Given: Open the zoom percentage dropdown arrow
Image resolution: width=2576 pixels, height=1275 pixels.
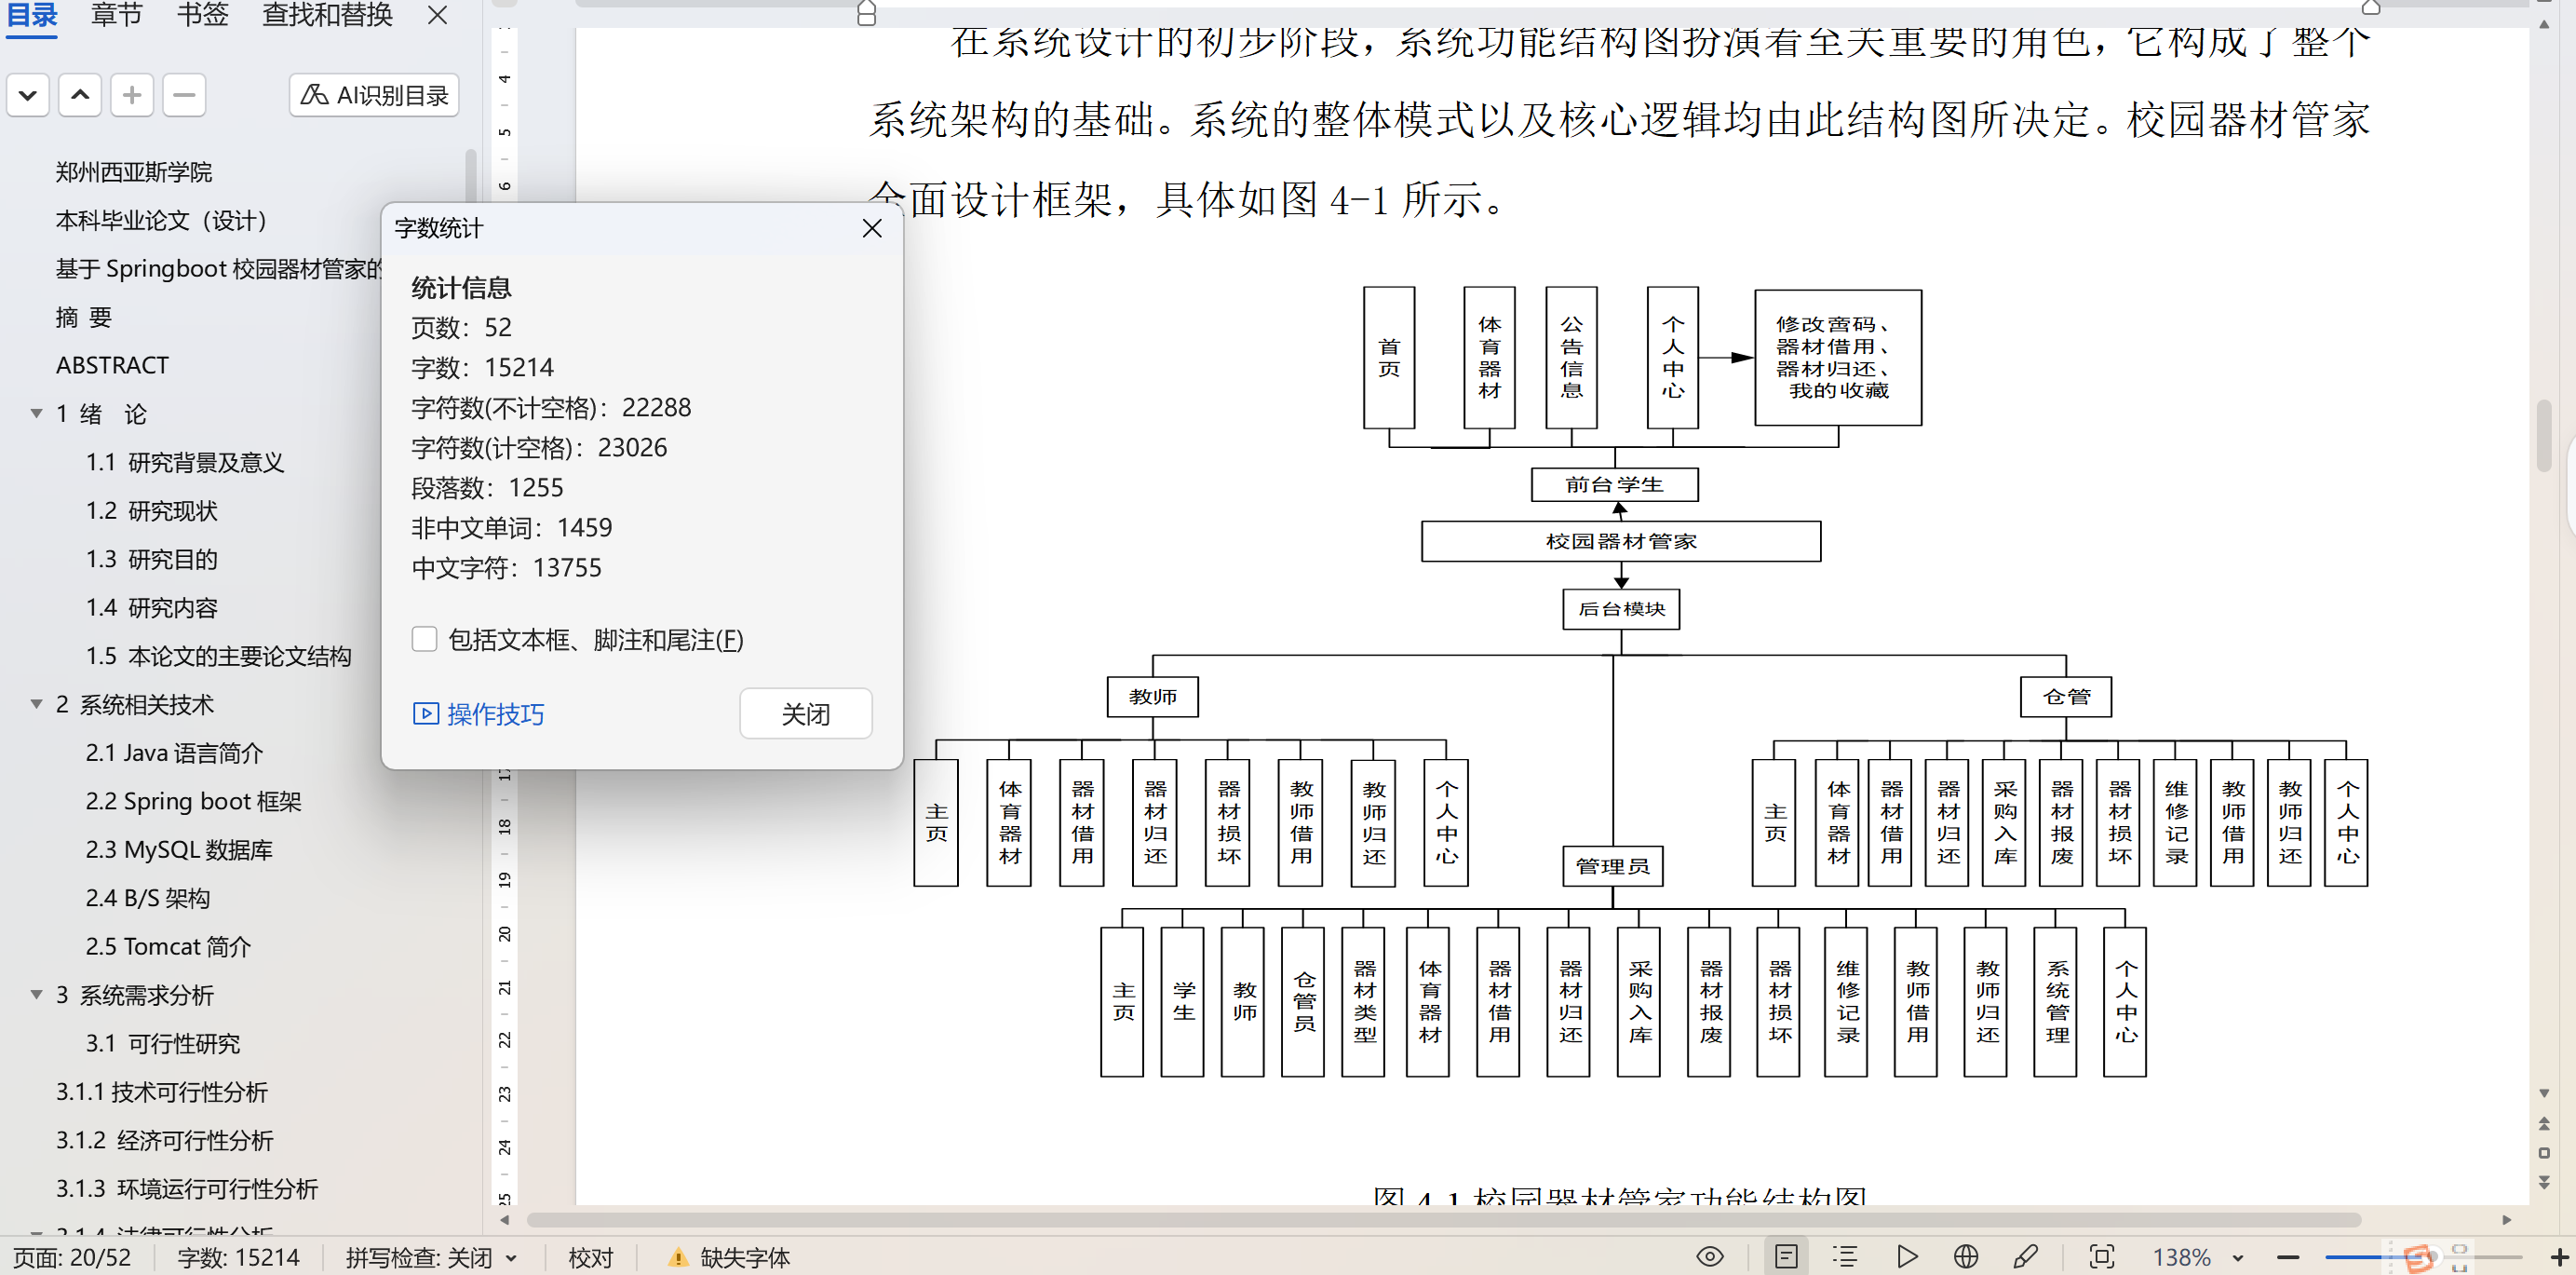Looking at the screenshot, I should tap(2238, 1258).
